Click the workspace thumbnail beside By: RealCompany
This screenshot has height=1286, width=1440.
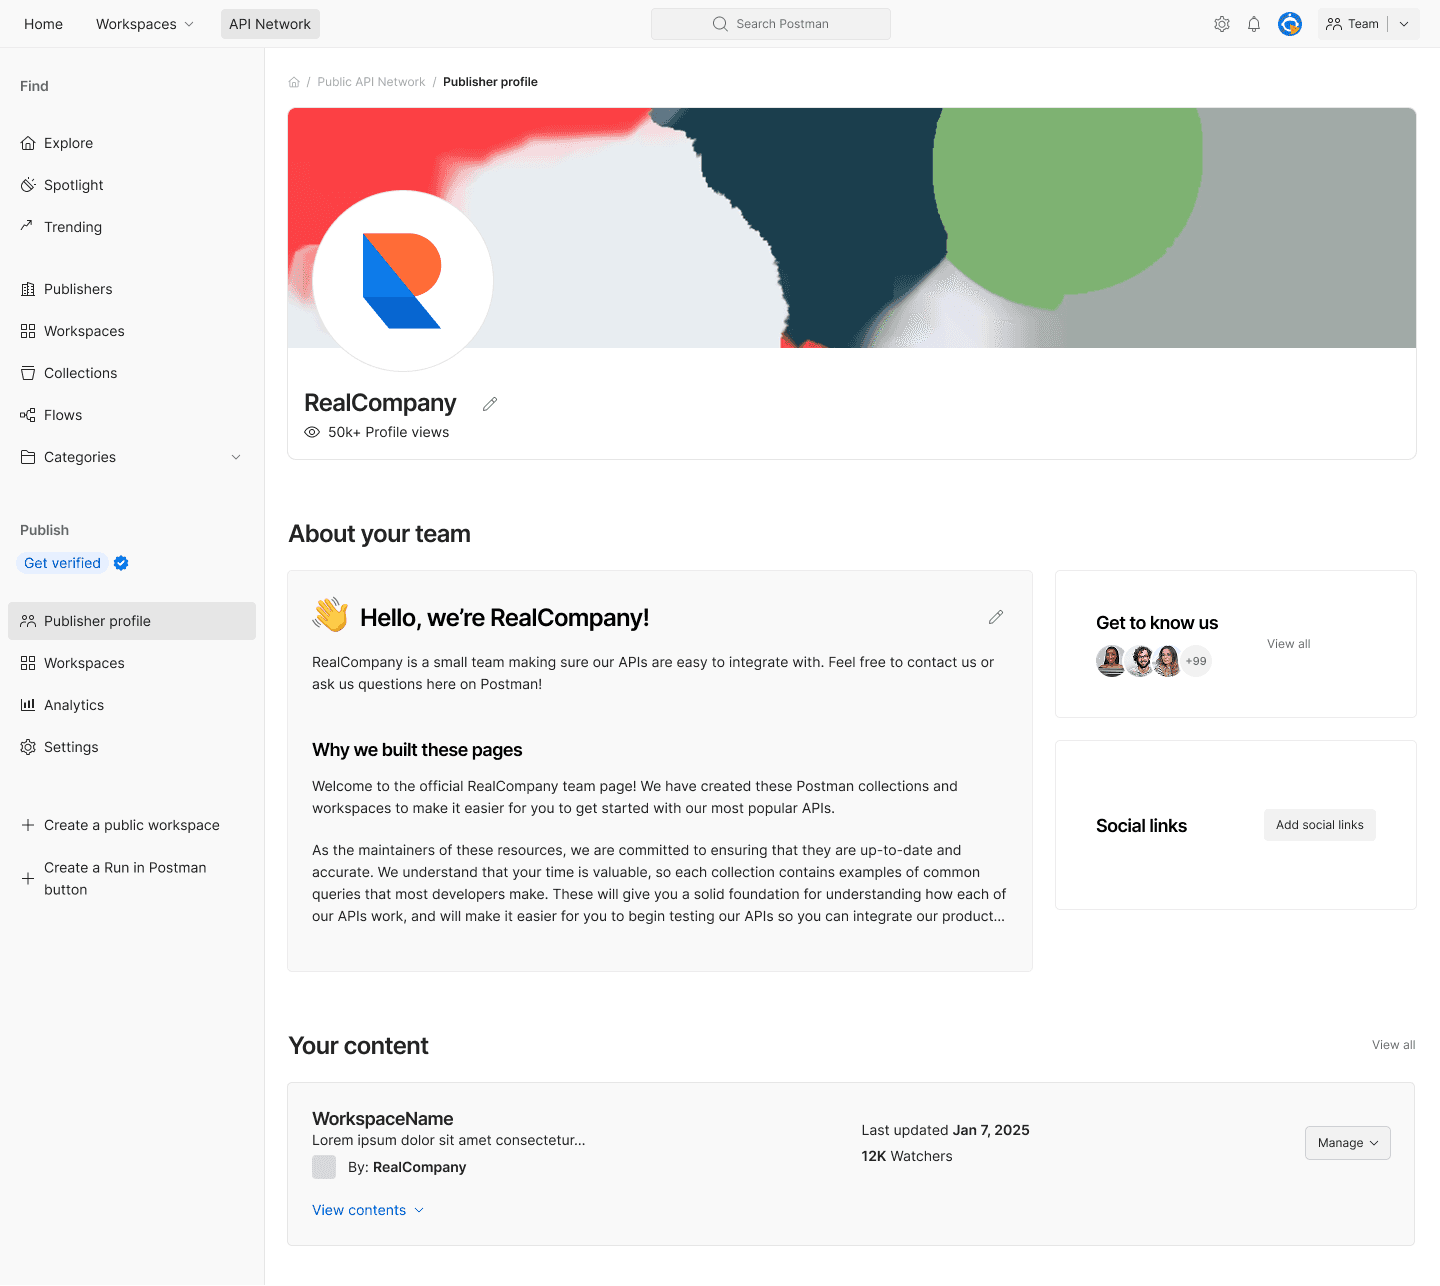pyautogui.click(x=324, y=1167)
